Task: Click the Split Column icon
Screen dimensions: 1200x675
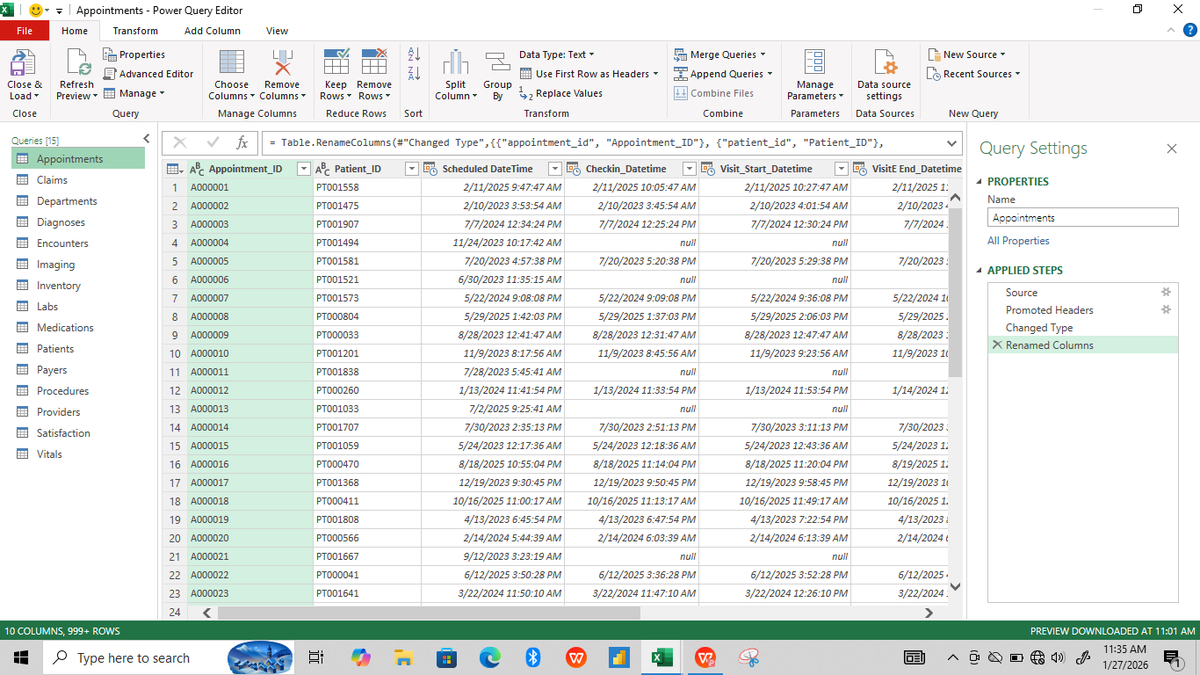Action: [455, 62]
